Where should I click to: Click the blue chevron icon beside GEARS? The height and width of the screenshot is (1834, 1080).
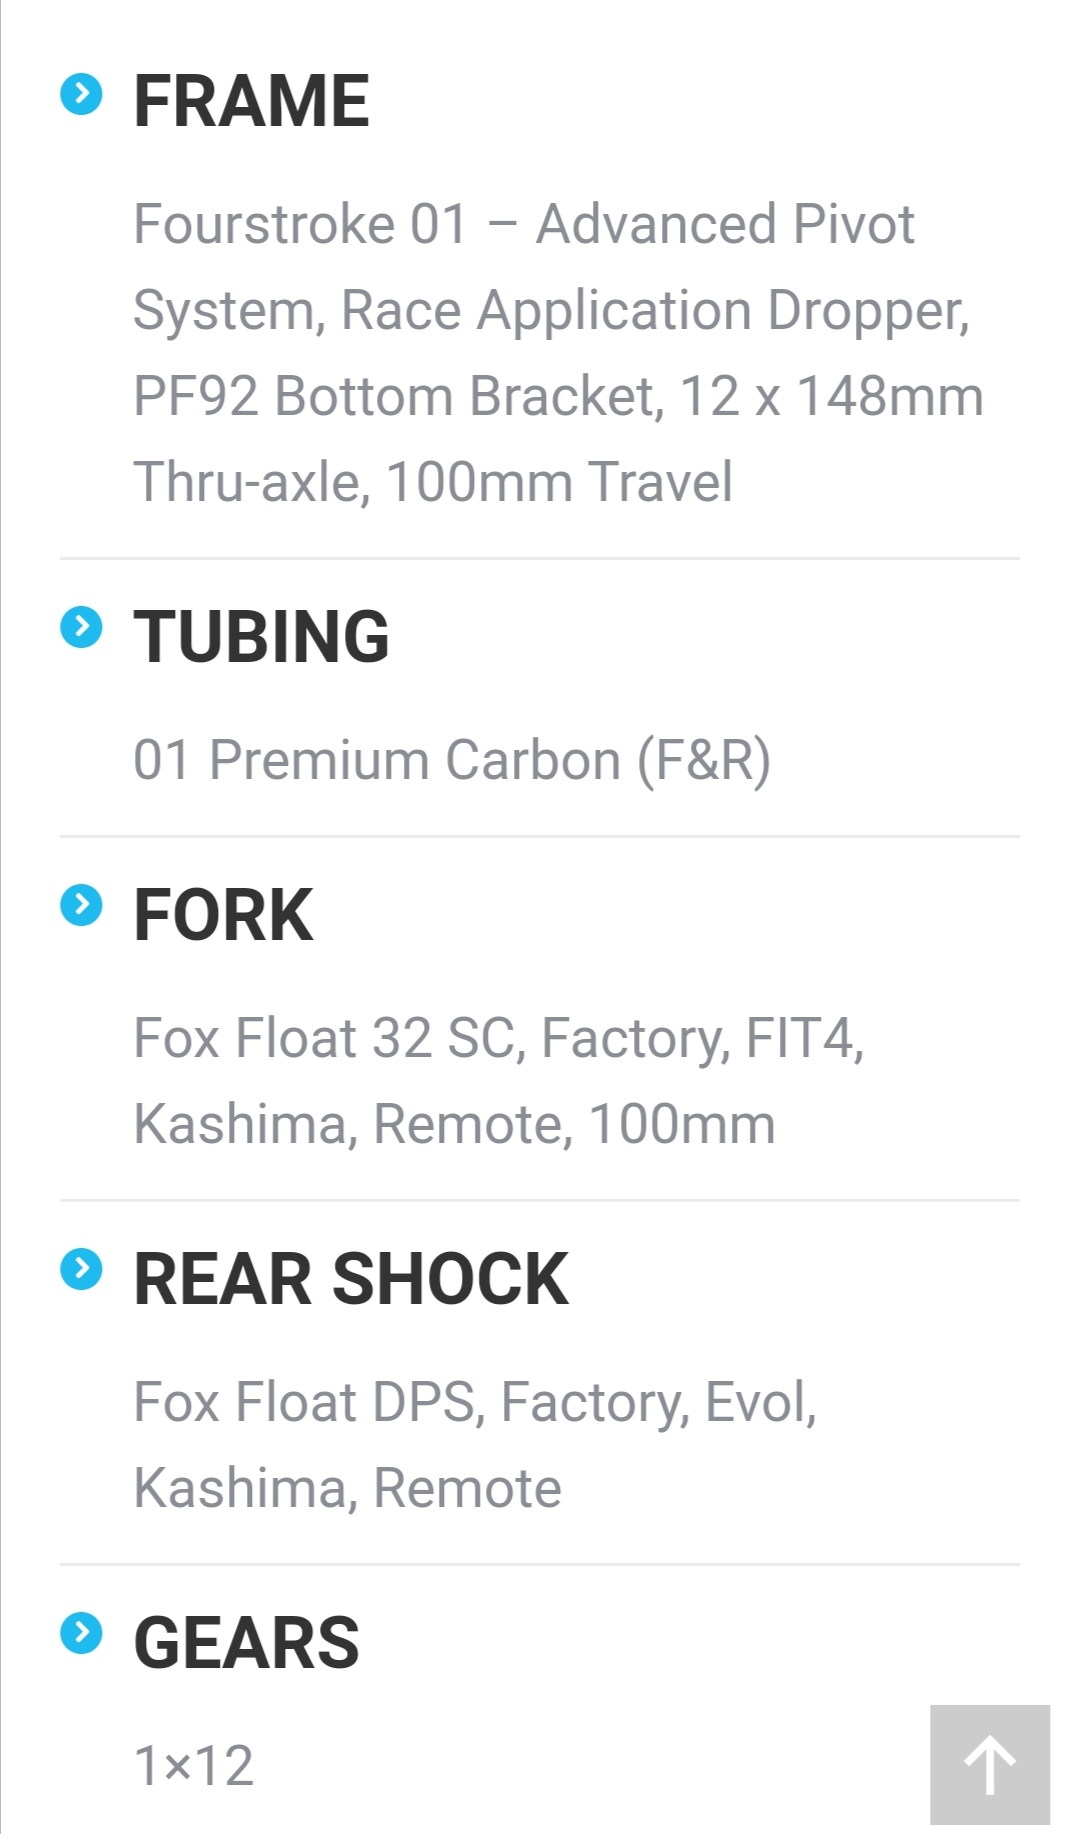[81, 1634]
